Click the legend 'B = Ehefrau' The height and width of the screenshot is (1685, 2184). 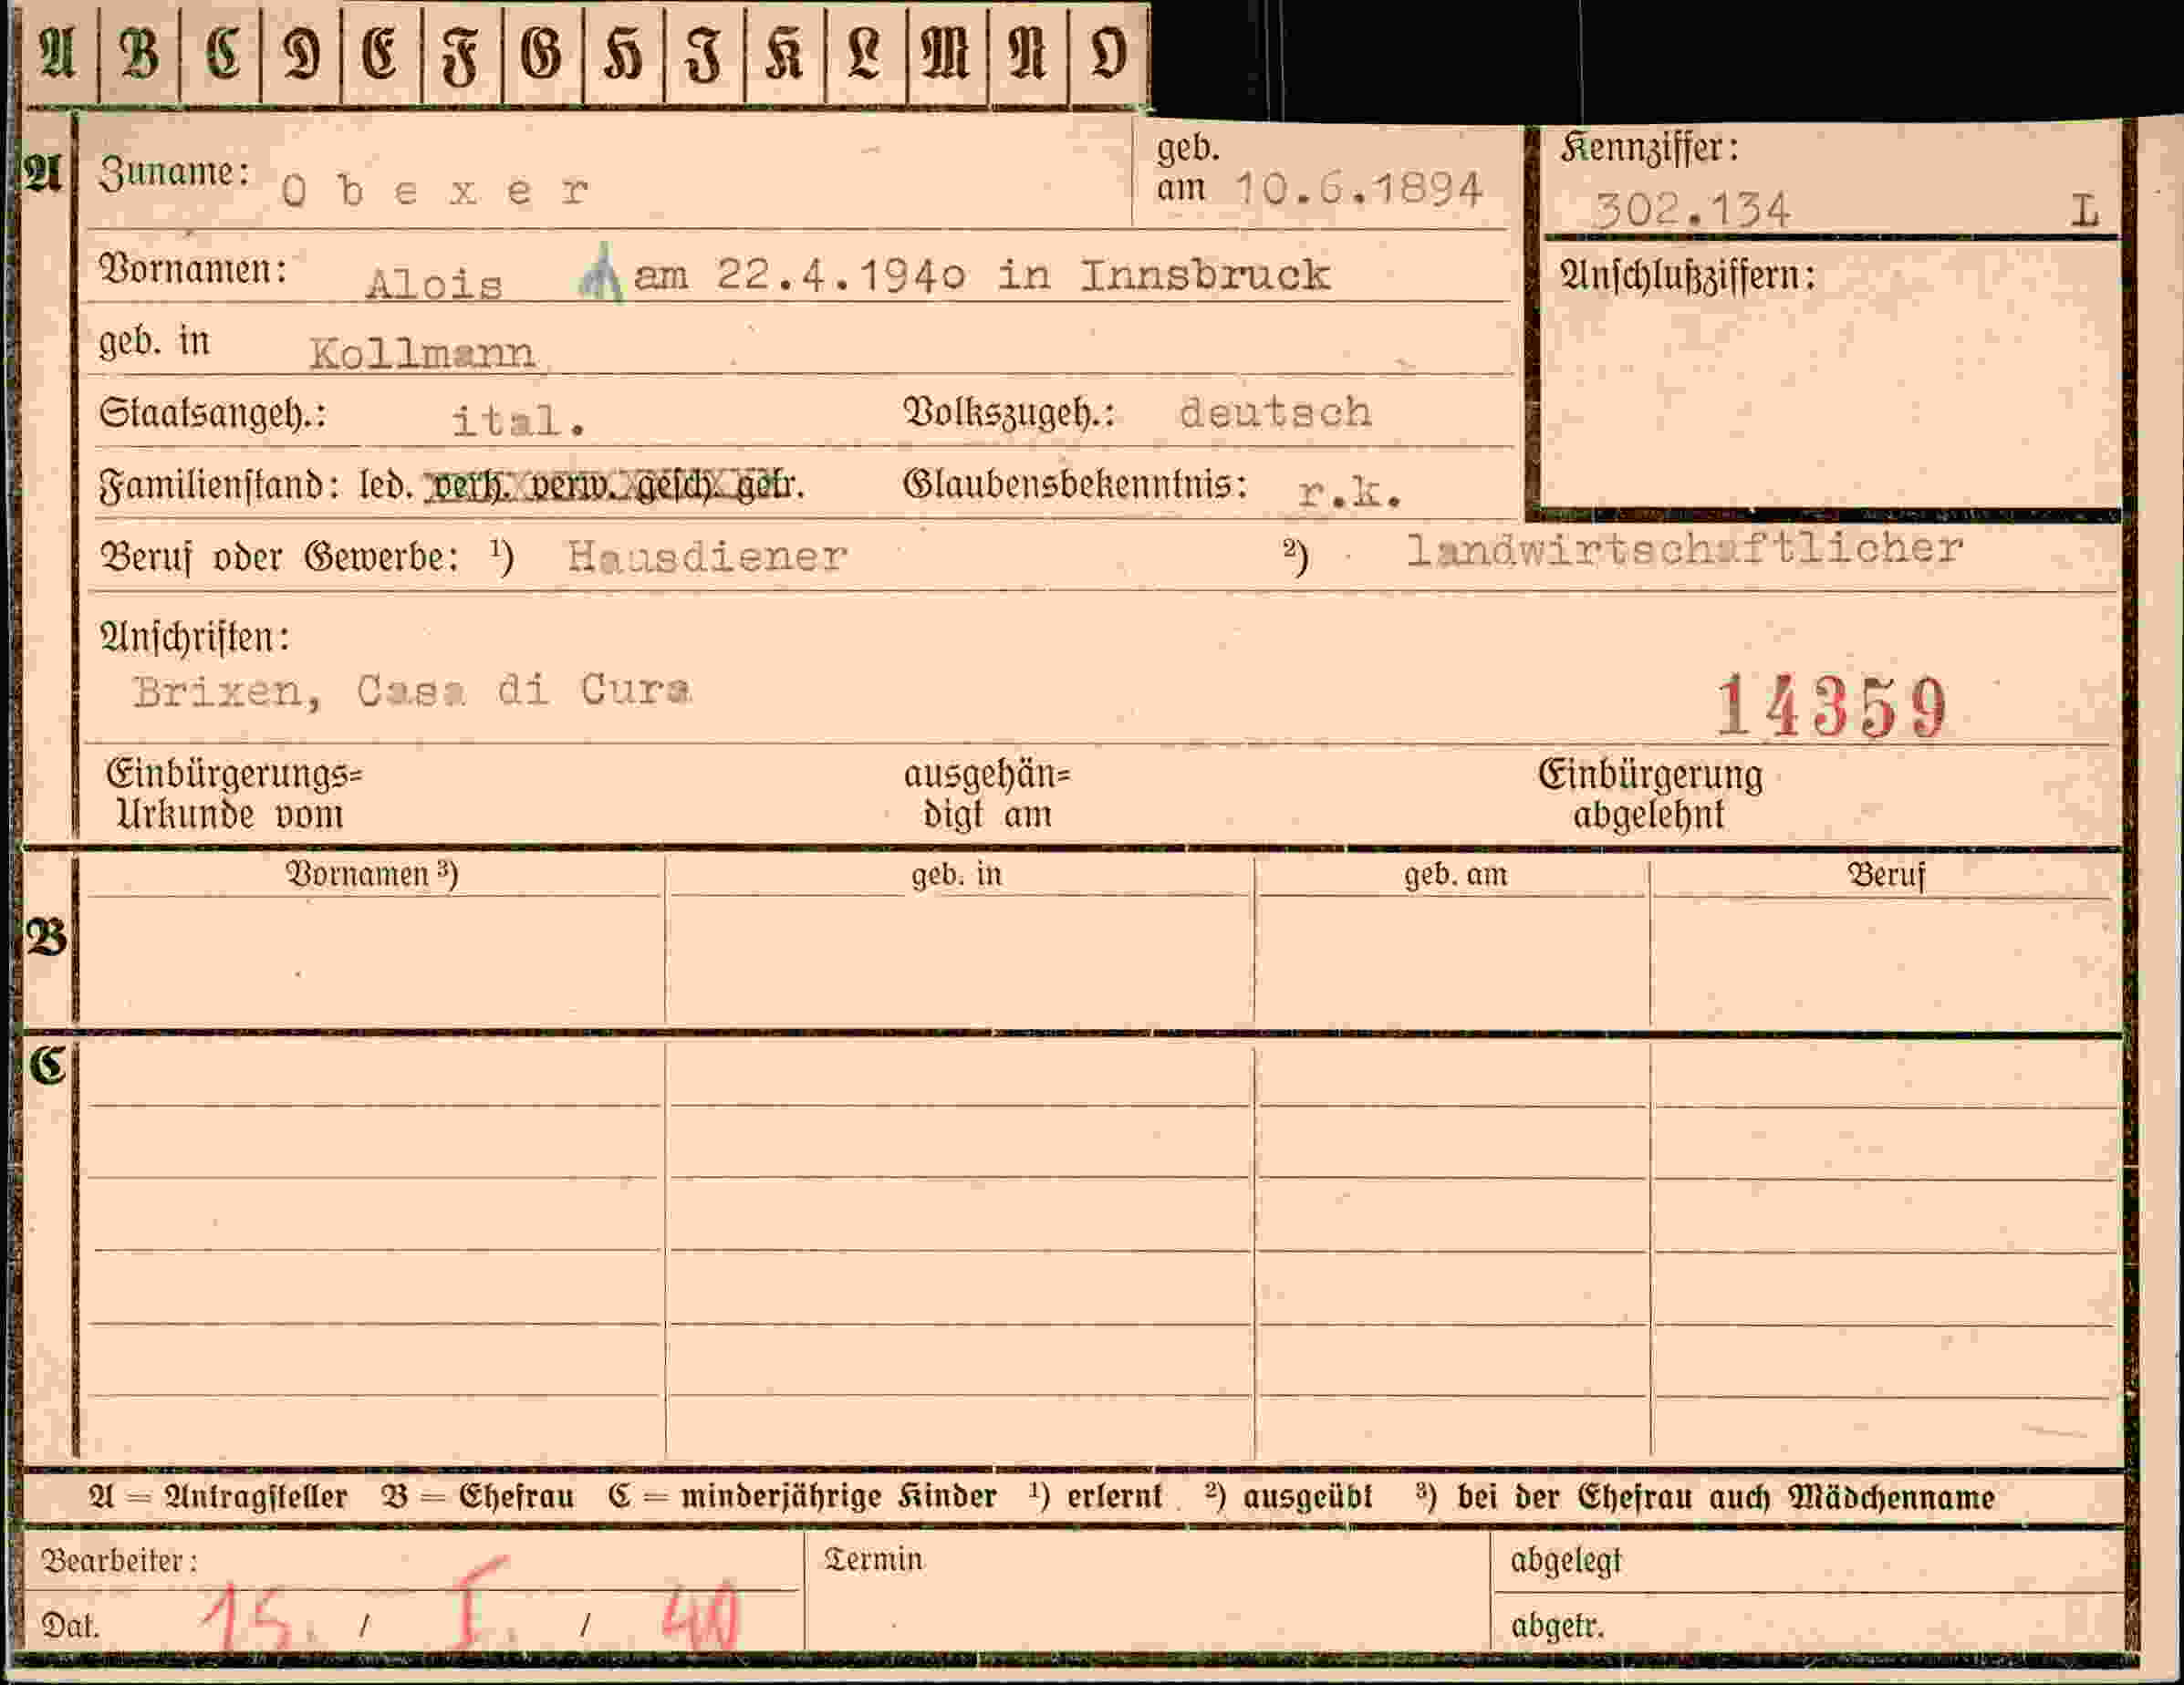point(478,1497)
